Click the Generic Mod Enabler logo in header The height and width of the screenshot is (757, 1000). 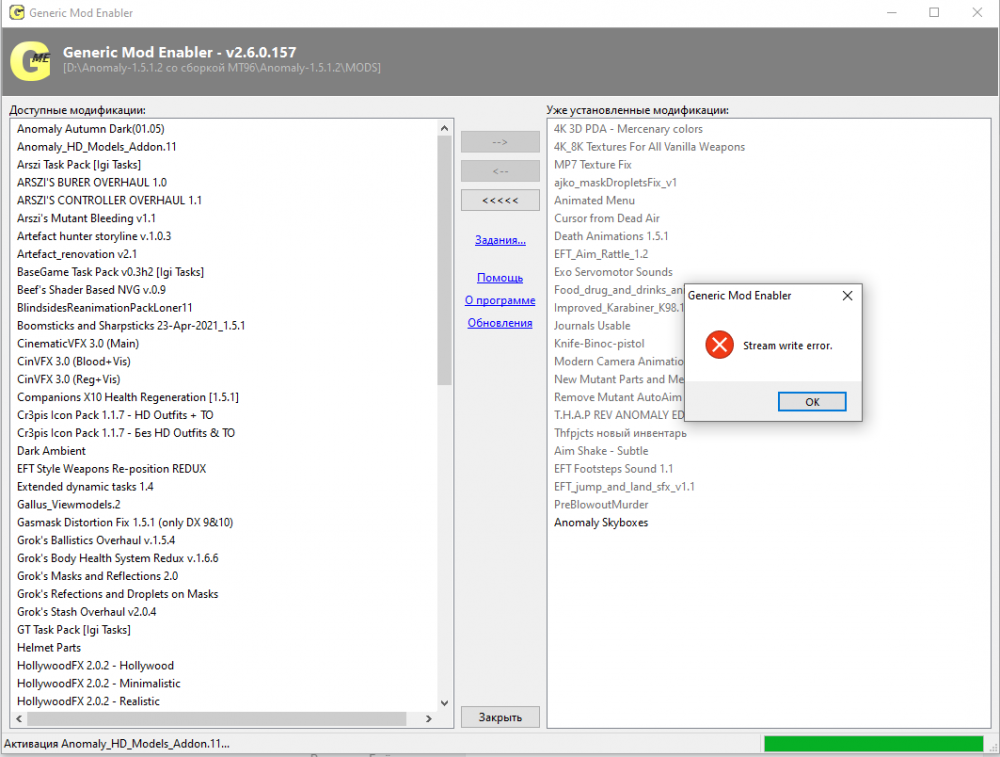click(31, 61)
